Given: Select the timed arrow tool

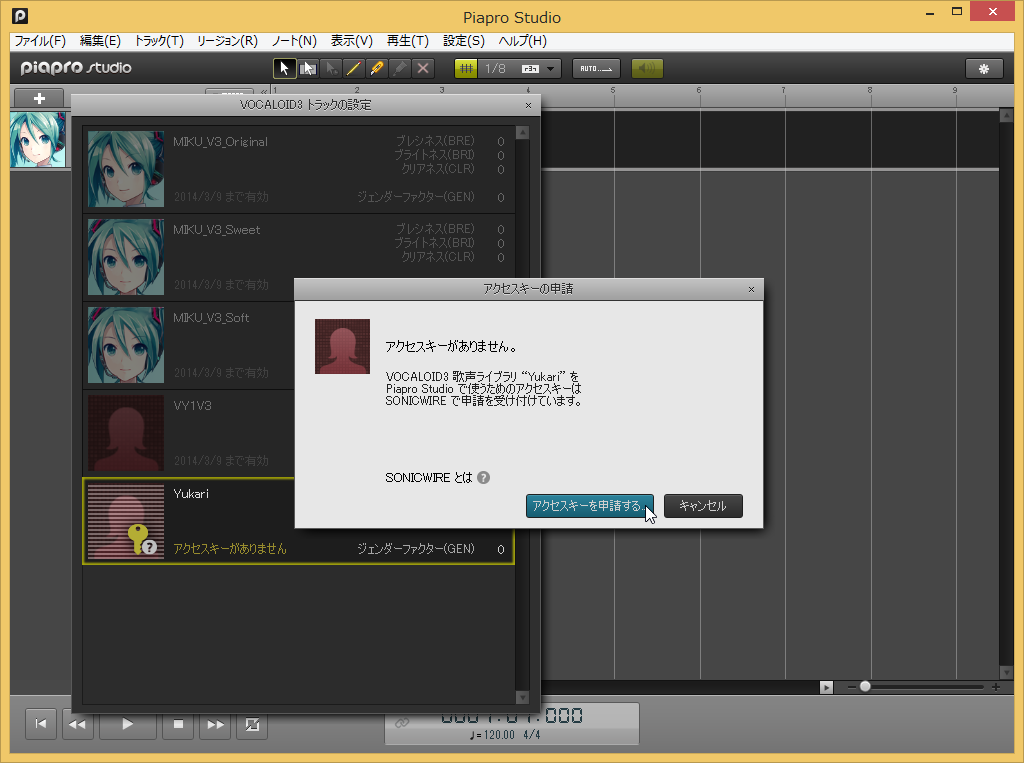Looking at the screenshot, I should pyautogui.click(x=331, y=68).
